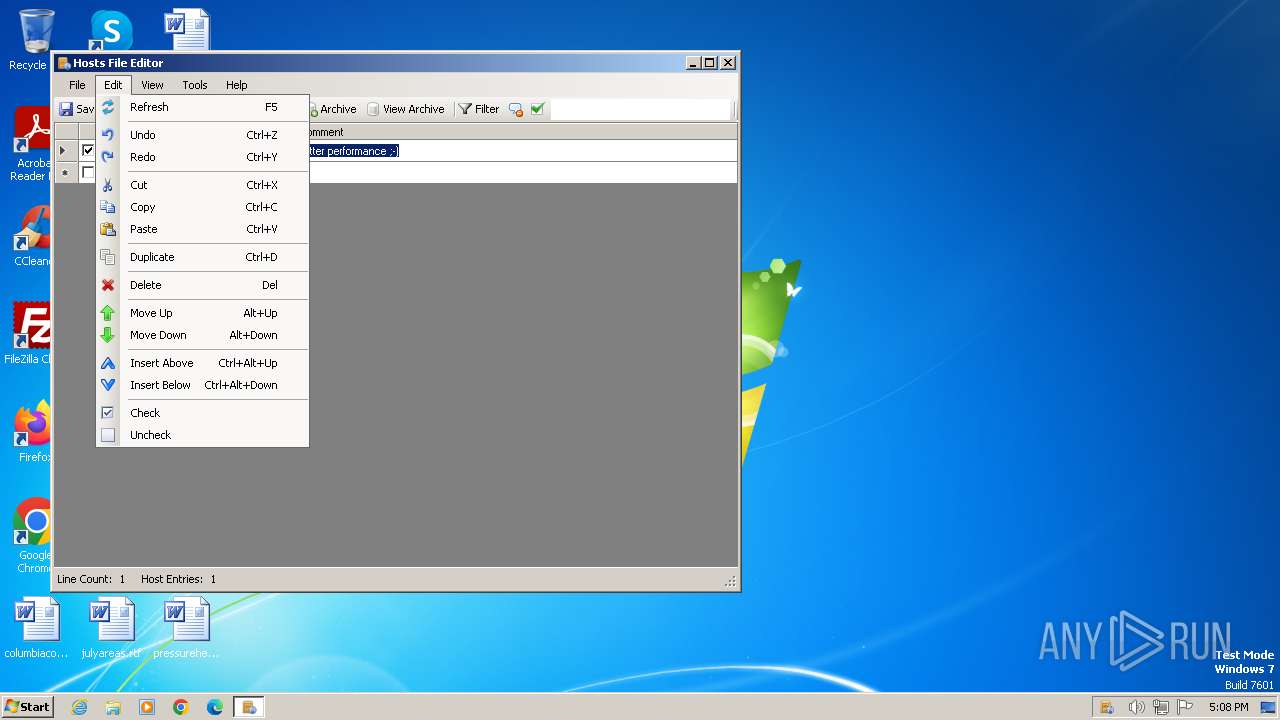Screen dimensions: 1280x720
Task: Click the green Move Down arrow icon
Action: pos(108,335)
